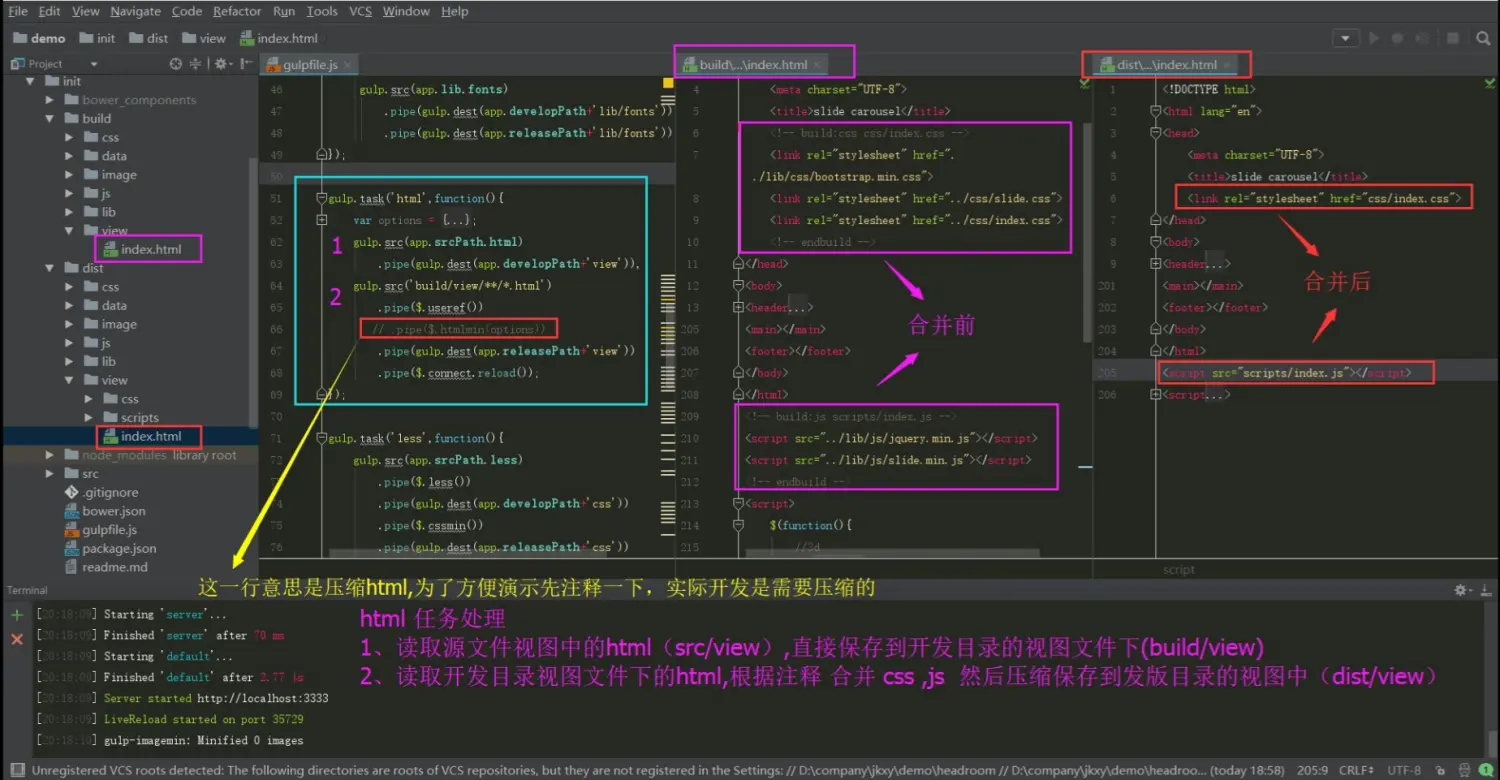Open the VCS menu

click(360, 11)
